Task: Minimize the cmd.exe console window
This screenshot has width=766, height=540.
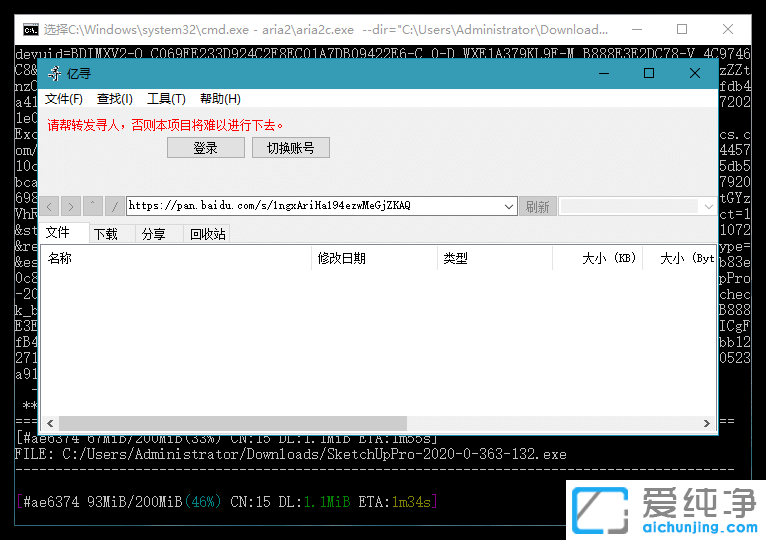Action: coord(637,29)
